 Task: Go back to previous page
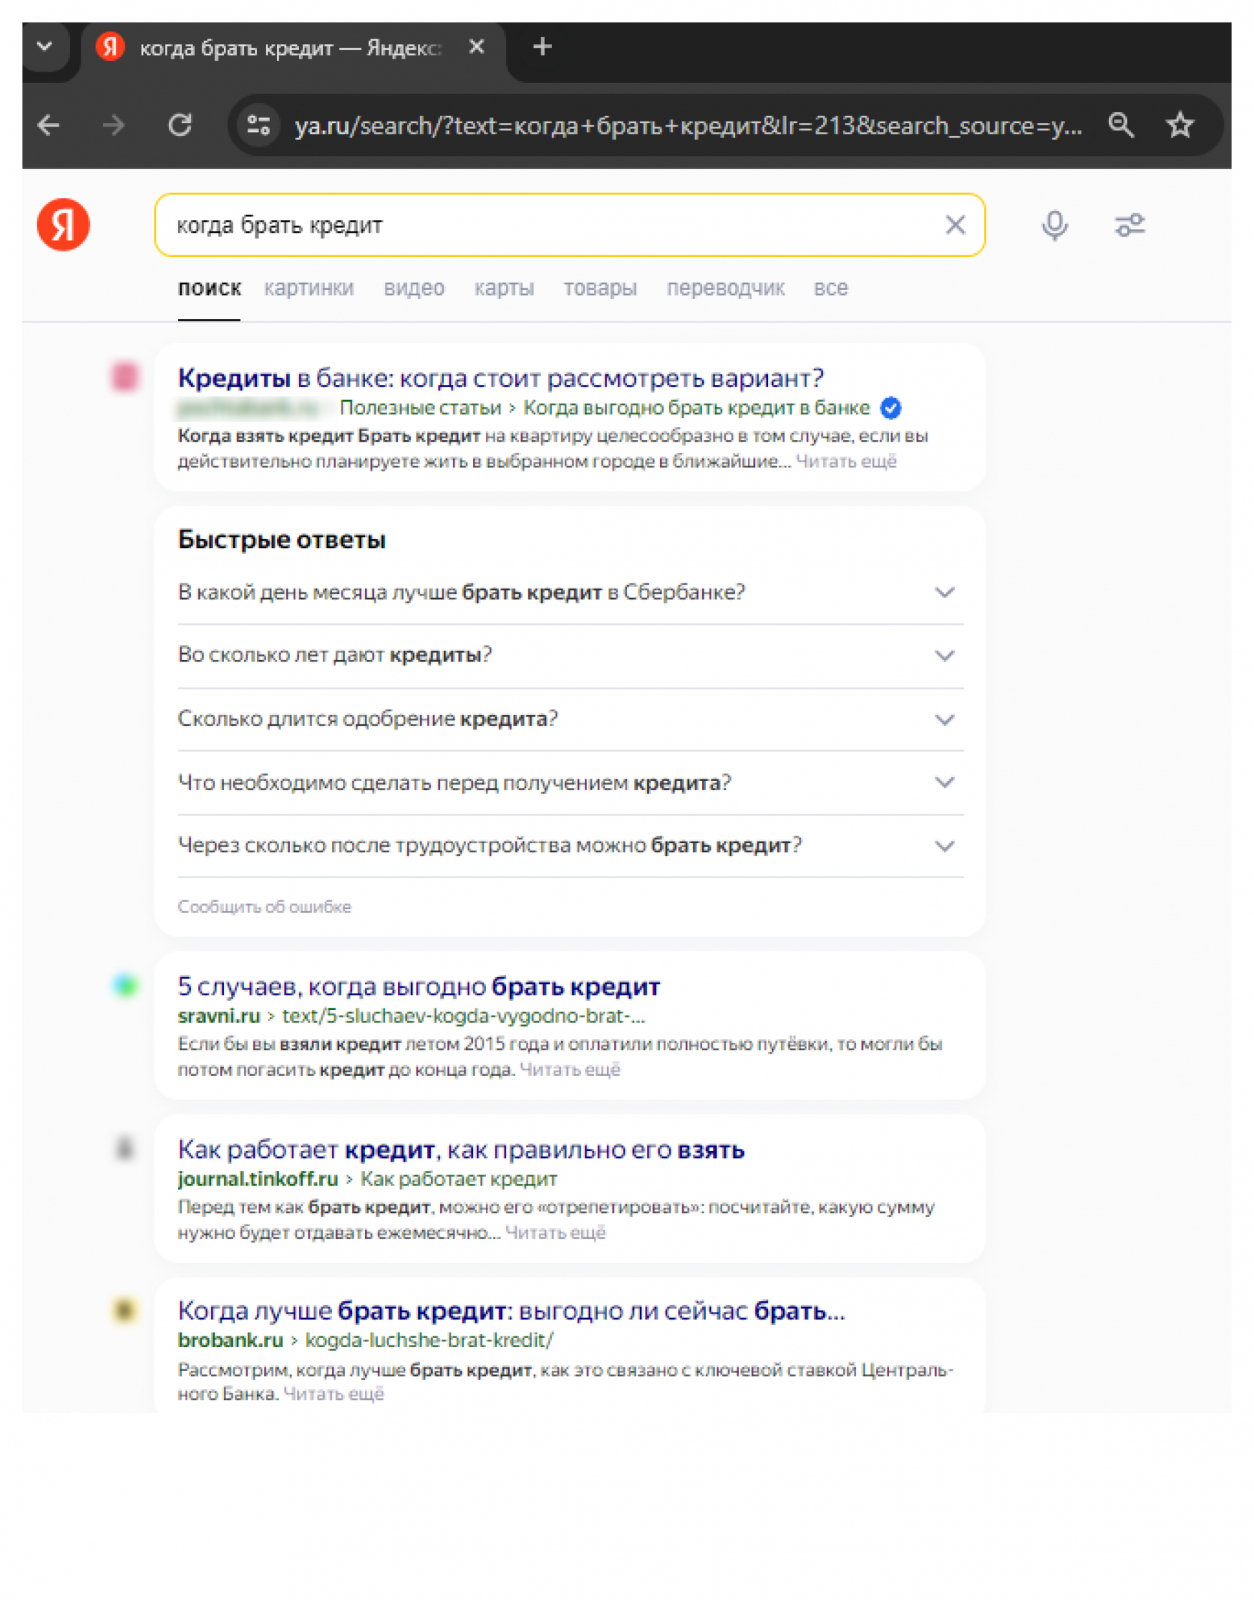(x=48, y=125)
